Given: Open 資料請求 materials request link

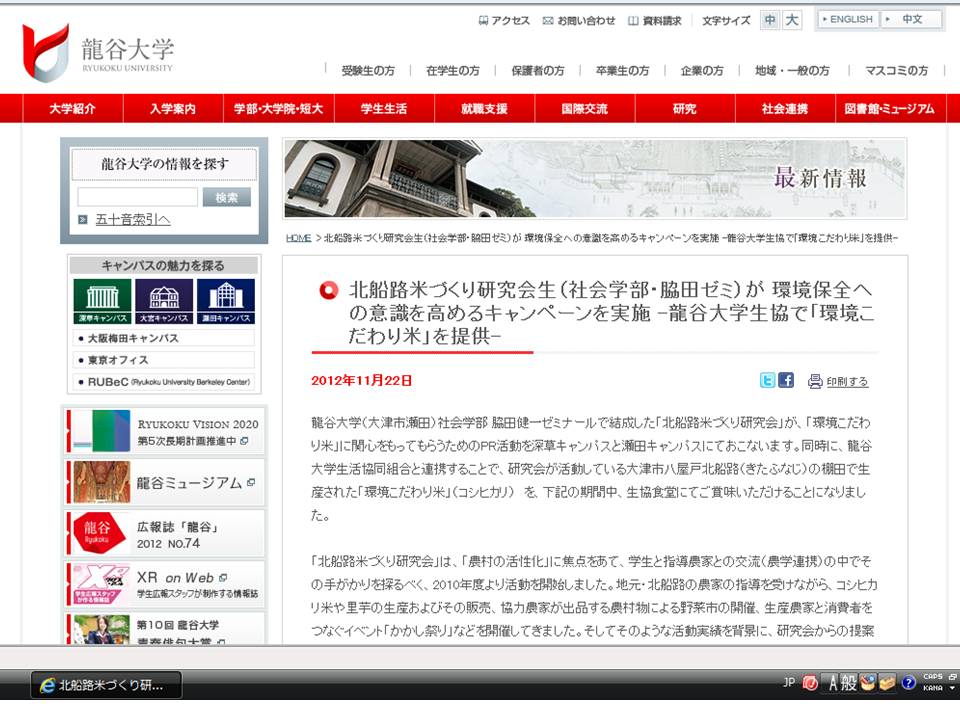Looking at the screenshot, I should point(654,21).
